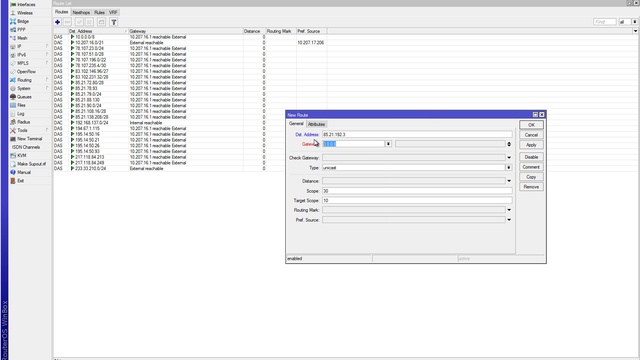Expand the Check Gateway option

pos(509,158)
